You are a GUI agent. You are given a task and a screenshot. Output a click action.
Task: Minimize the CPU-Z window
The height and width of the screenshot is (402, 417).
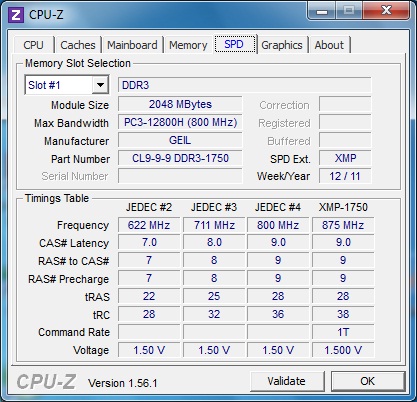coord(322,11)
